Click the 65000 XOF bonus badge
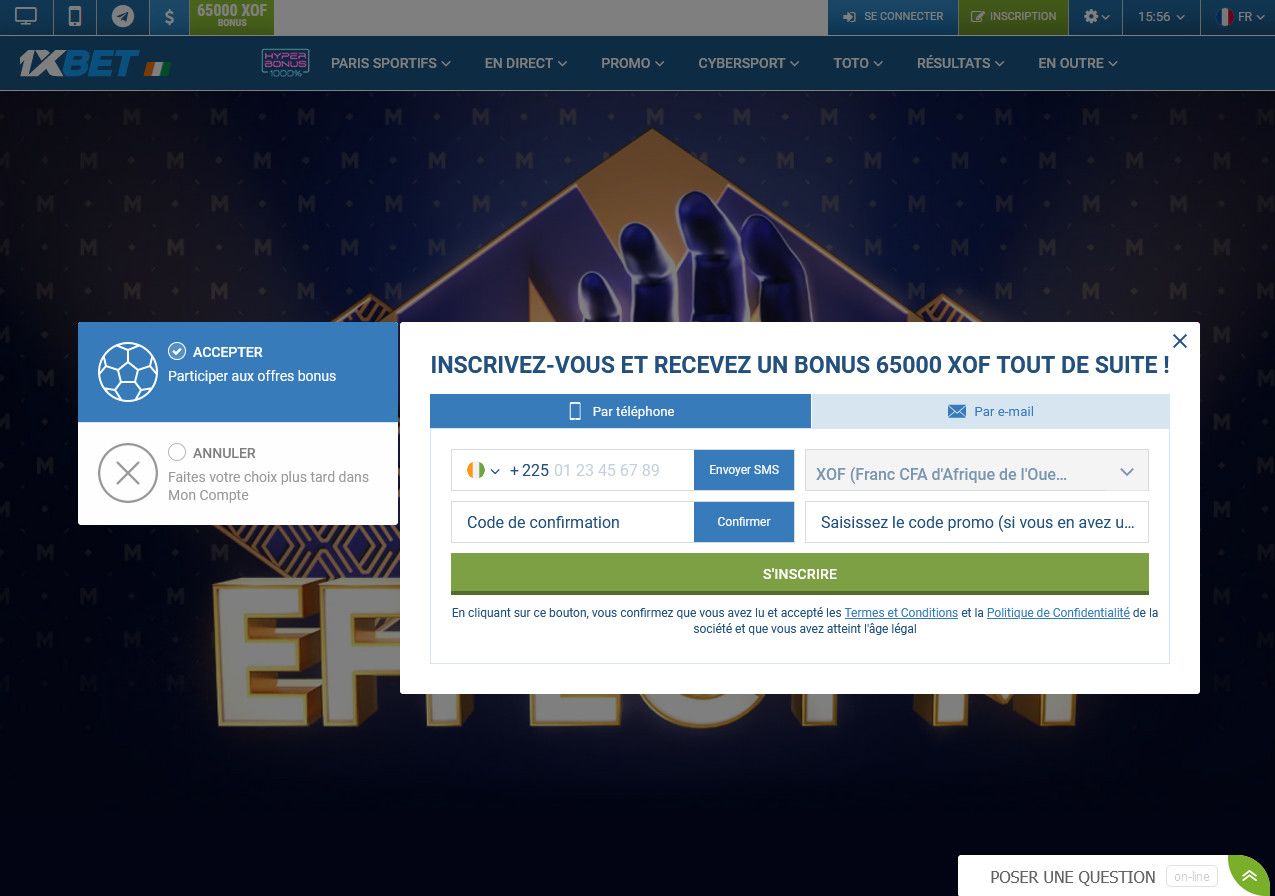Screen dimensions: 1275x896 pyautogui.click(x=232, y=17)
